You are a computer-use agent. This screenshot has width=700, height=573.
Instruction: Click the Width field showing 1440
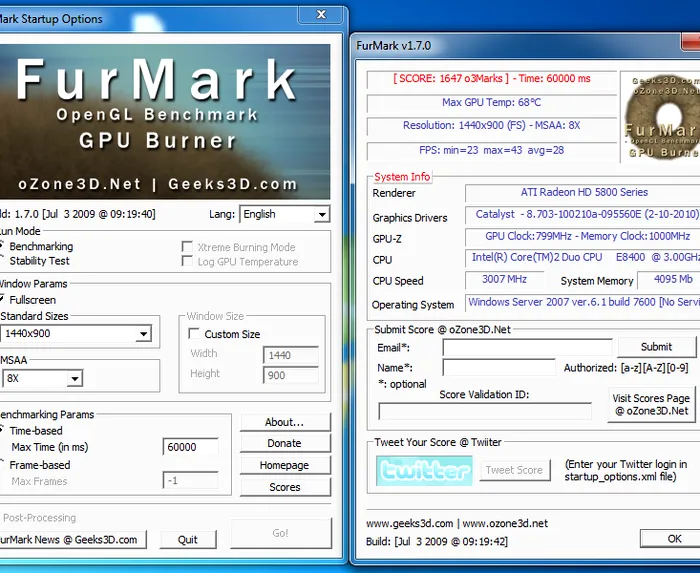pos(291,355)
